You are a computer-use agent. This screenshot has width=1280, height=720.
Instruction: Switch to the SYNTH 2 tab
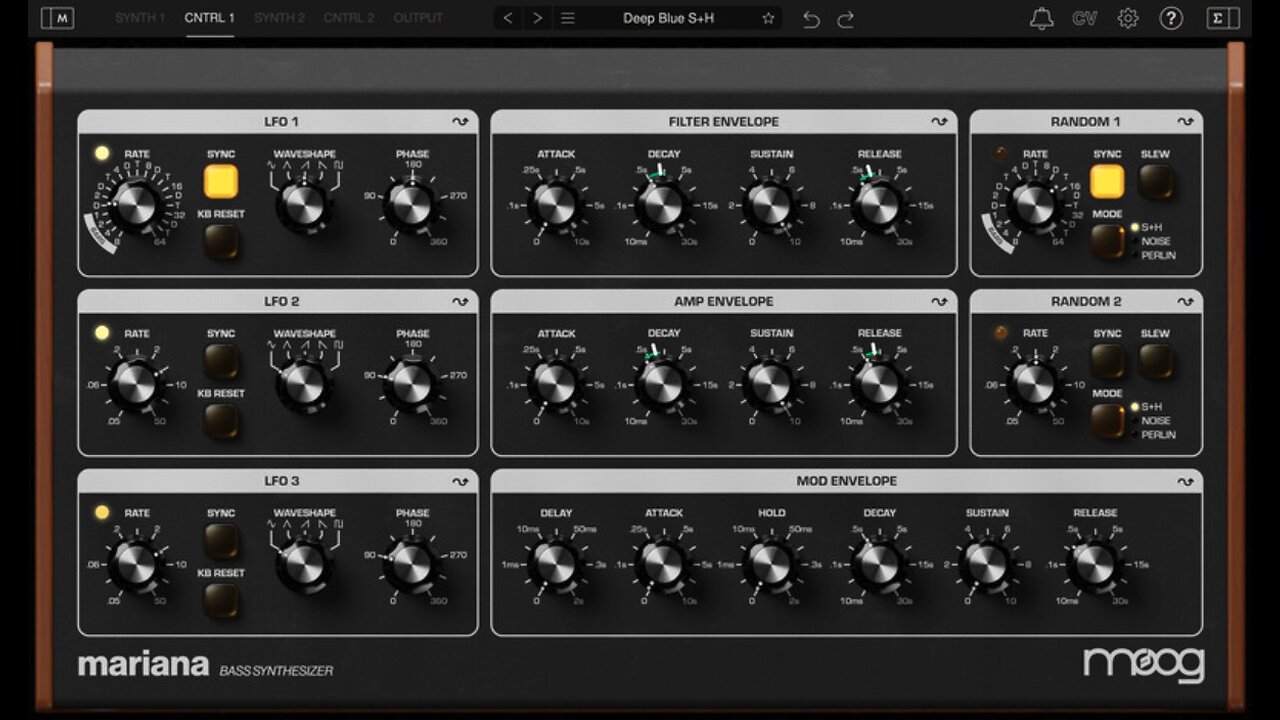click(280, 18)
